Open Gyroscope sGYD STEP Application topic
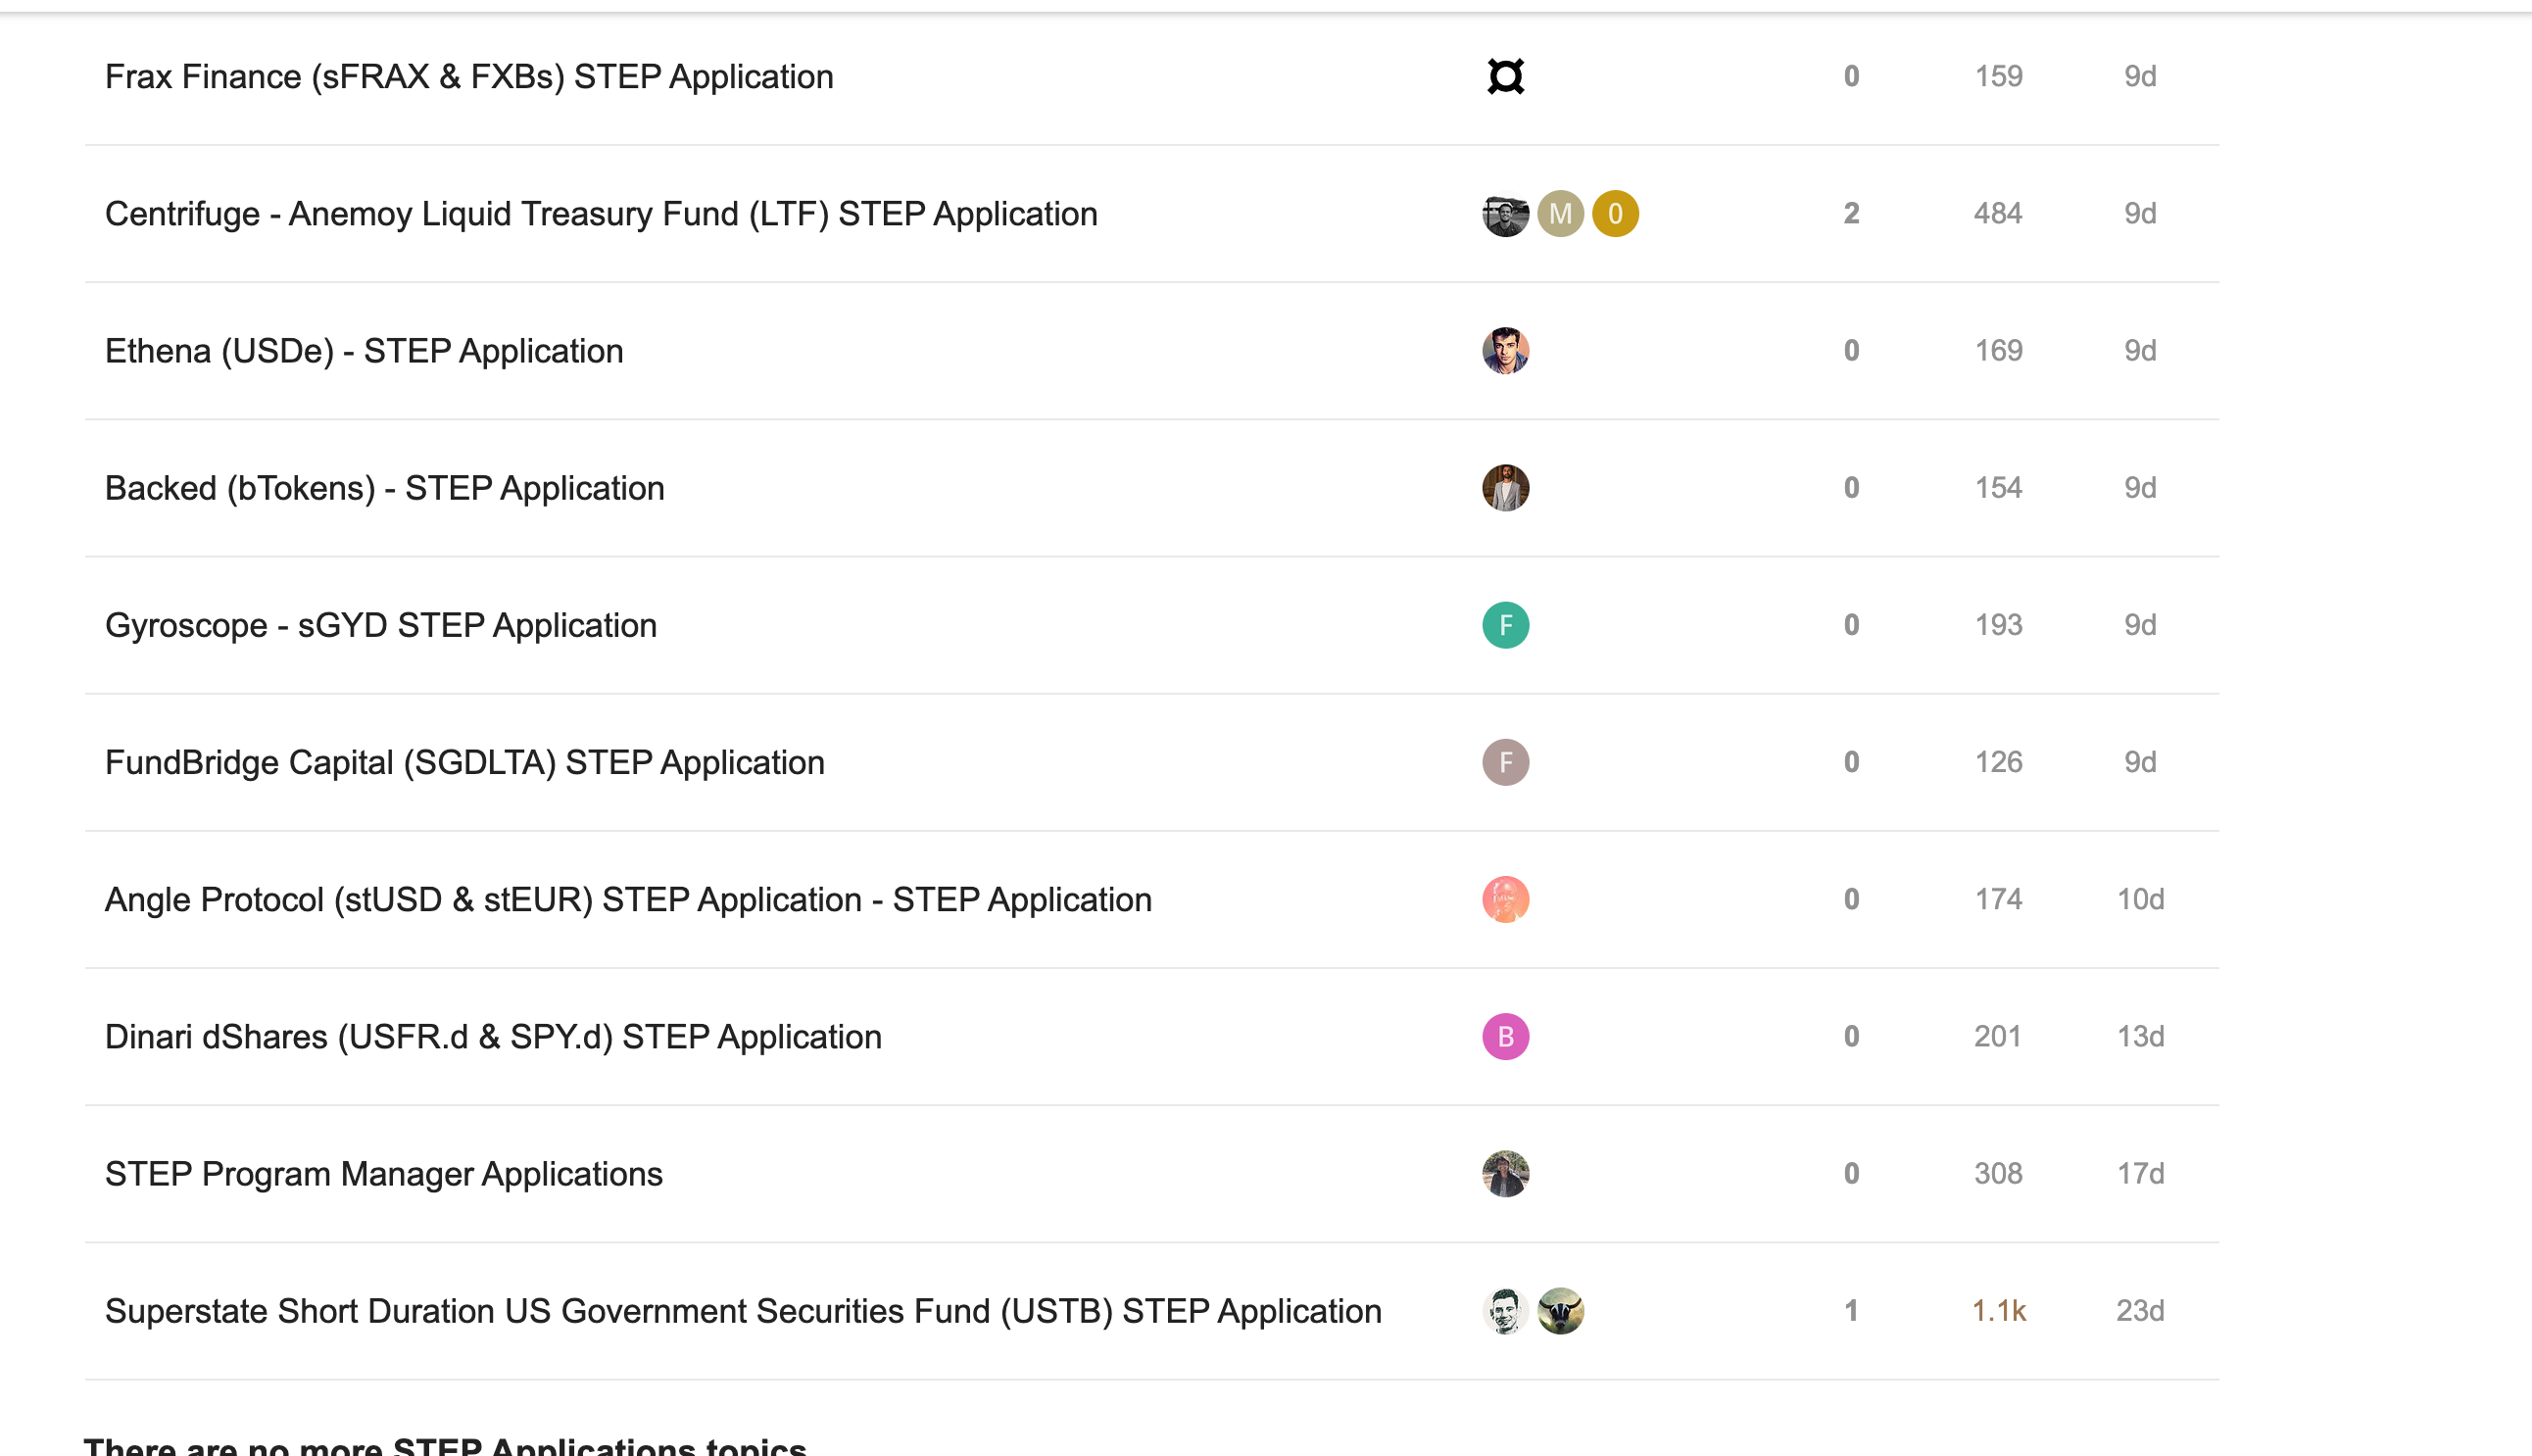Screen dimensions: 2532x1456 click(381, 625)
